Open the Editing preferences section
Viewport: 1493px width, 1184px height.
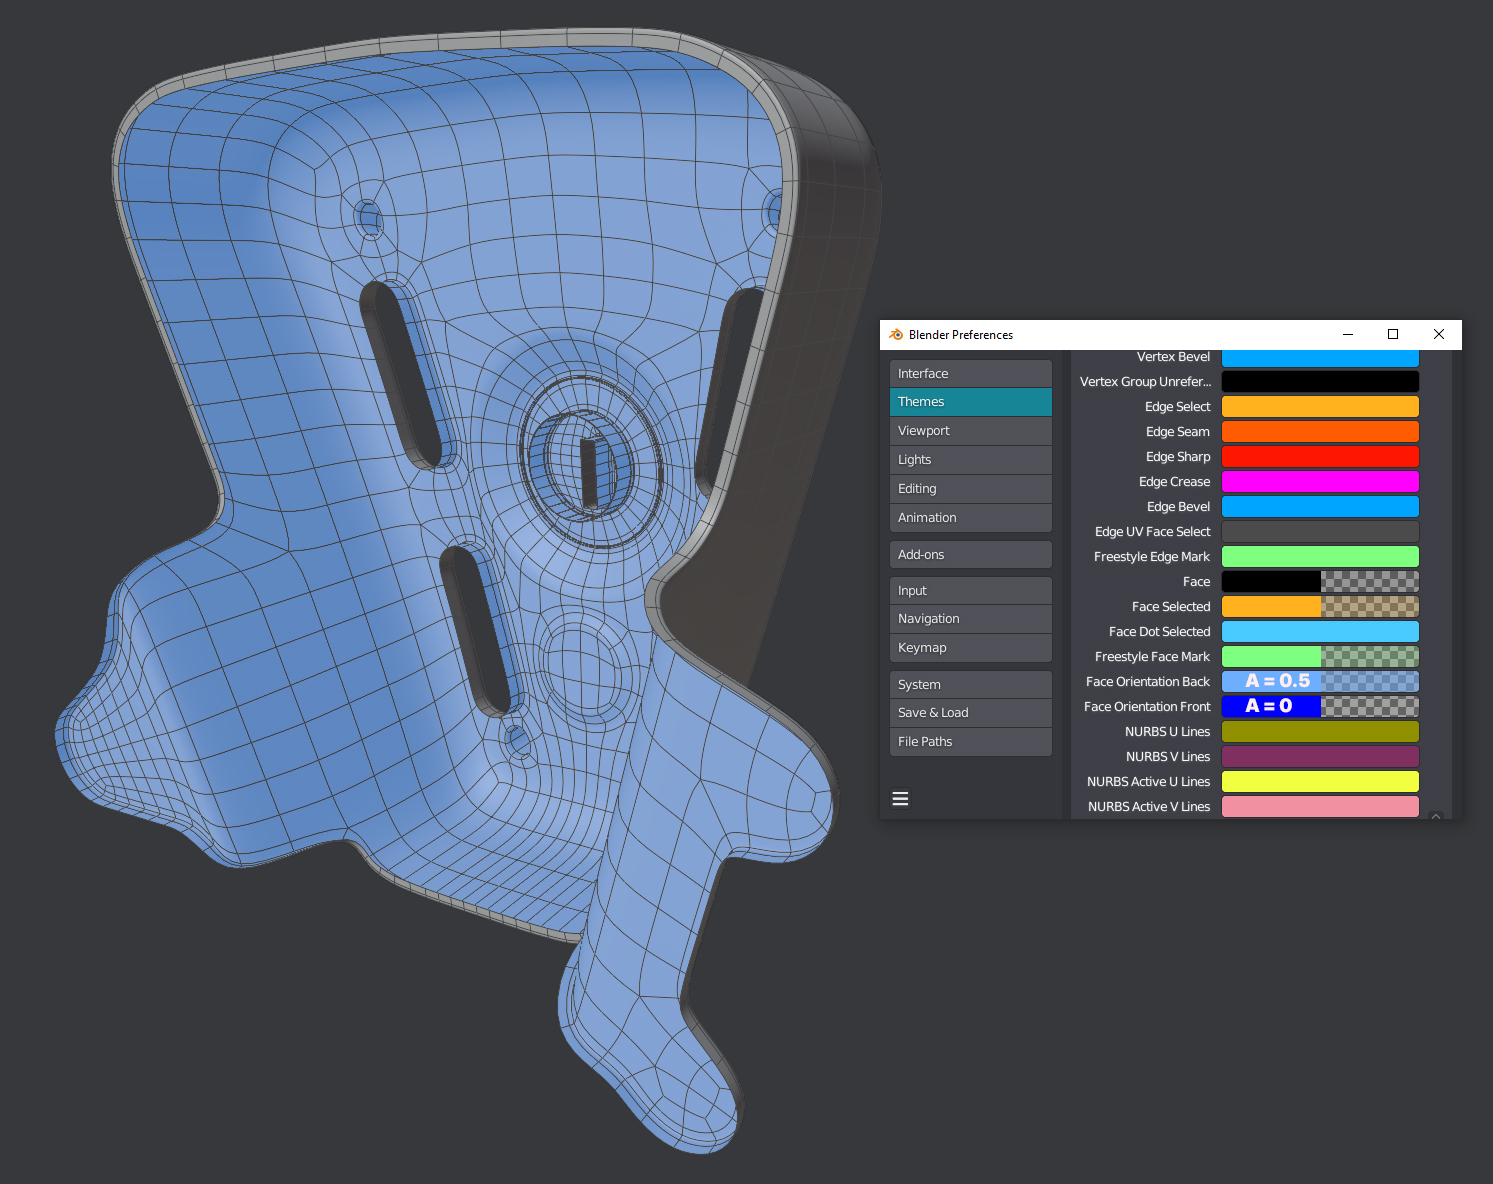(x=969, y=488)
